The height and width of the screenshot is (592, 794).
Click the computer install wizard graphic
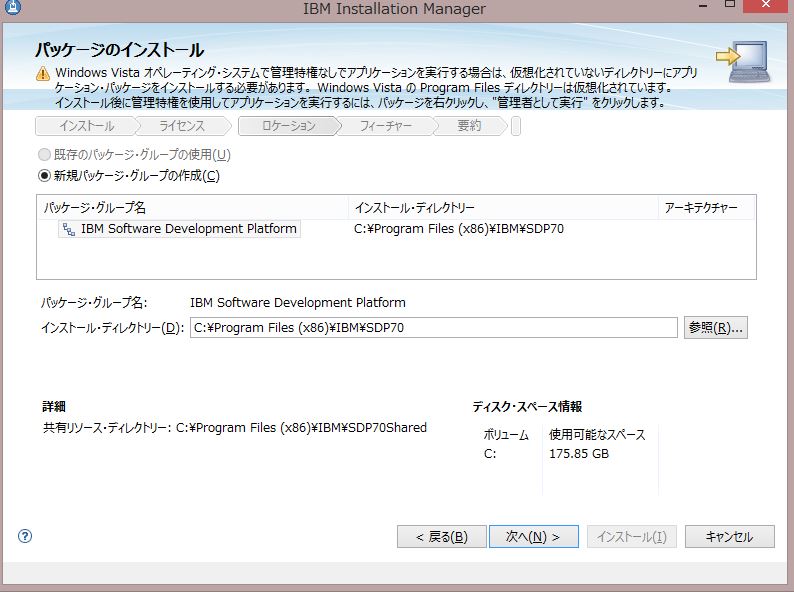(743, 62)
